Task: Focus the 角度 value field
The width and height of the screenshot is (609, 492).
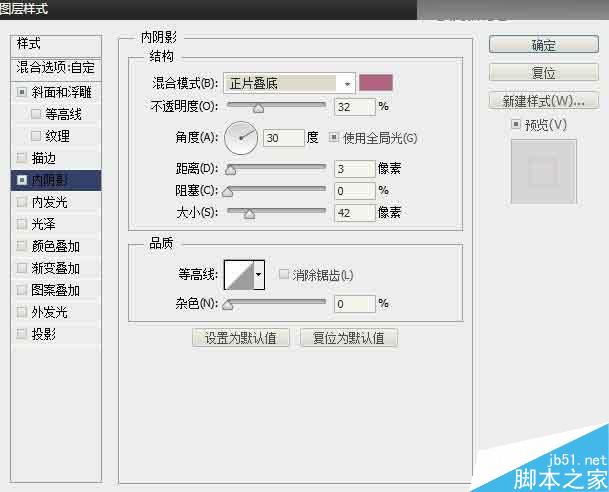Action: click(x=284, y=138)
